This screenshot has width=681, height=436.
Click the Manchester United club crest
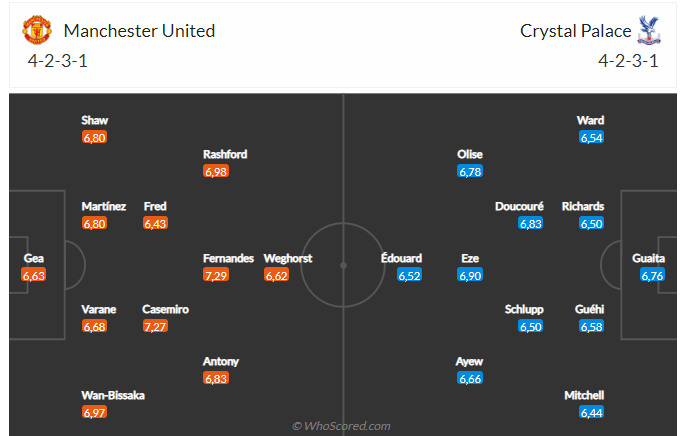pos(37,30)
